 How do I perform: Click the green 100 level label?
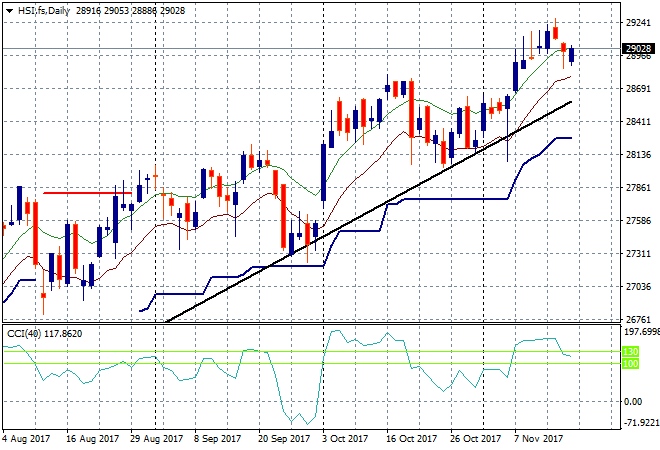coord(631,363)
